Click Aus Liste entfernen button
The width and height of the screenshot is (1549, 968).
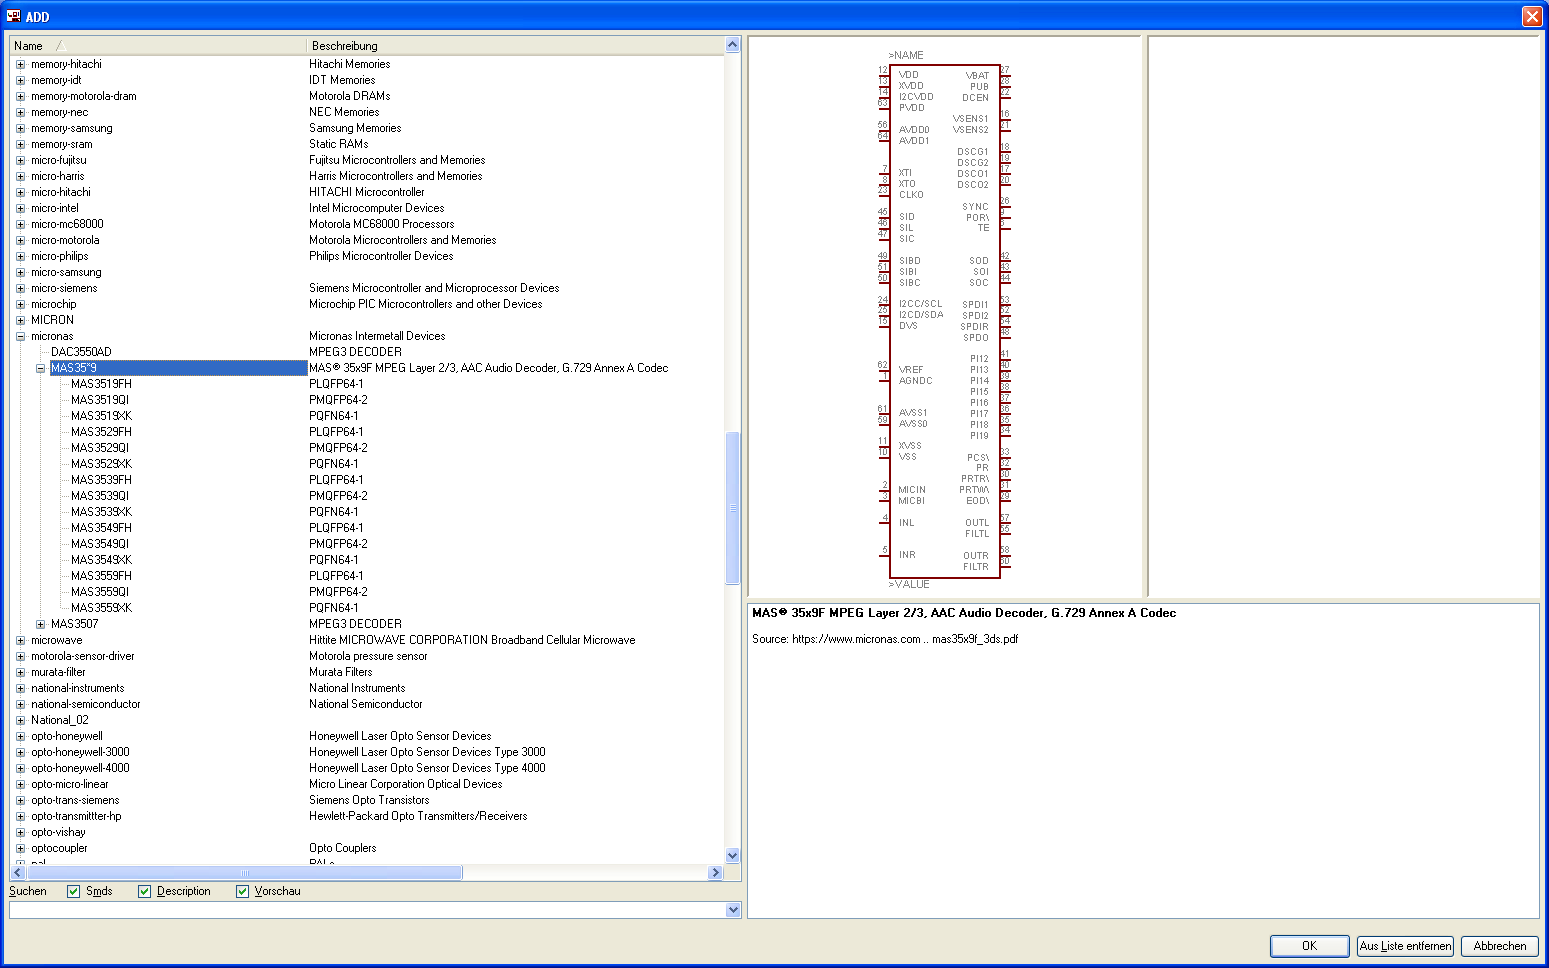coord(1405,946)
